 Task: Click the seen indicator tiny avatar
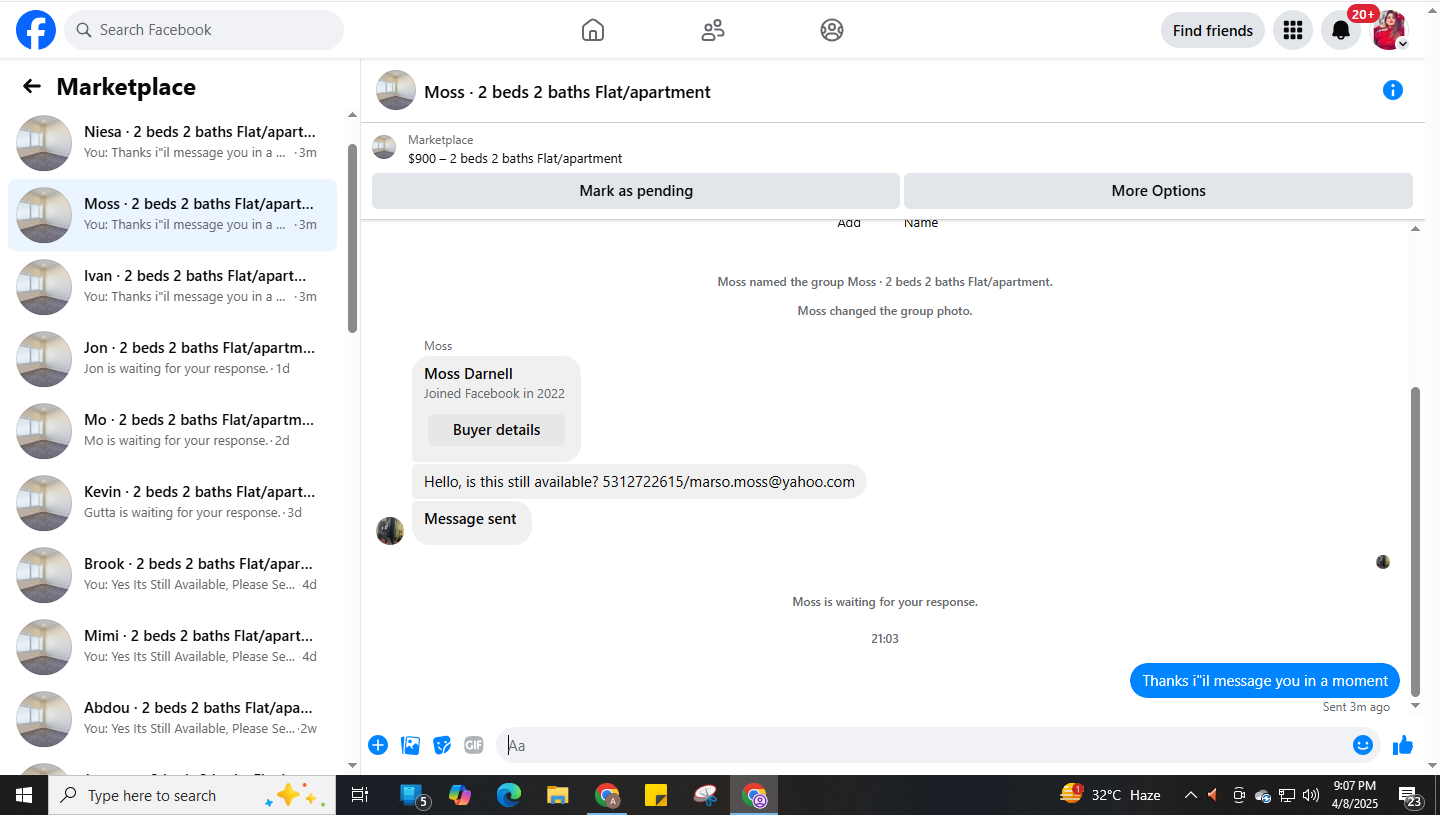1383,562
